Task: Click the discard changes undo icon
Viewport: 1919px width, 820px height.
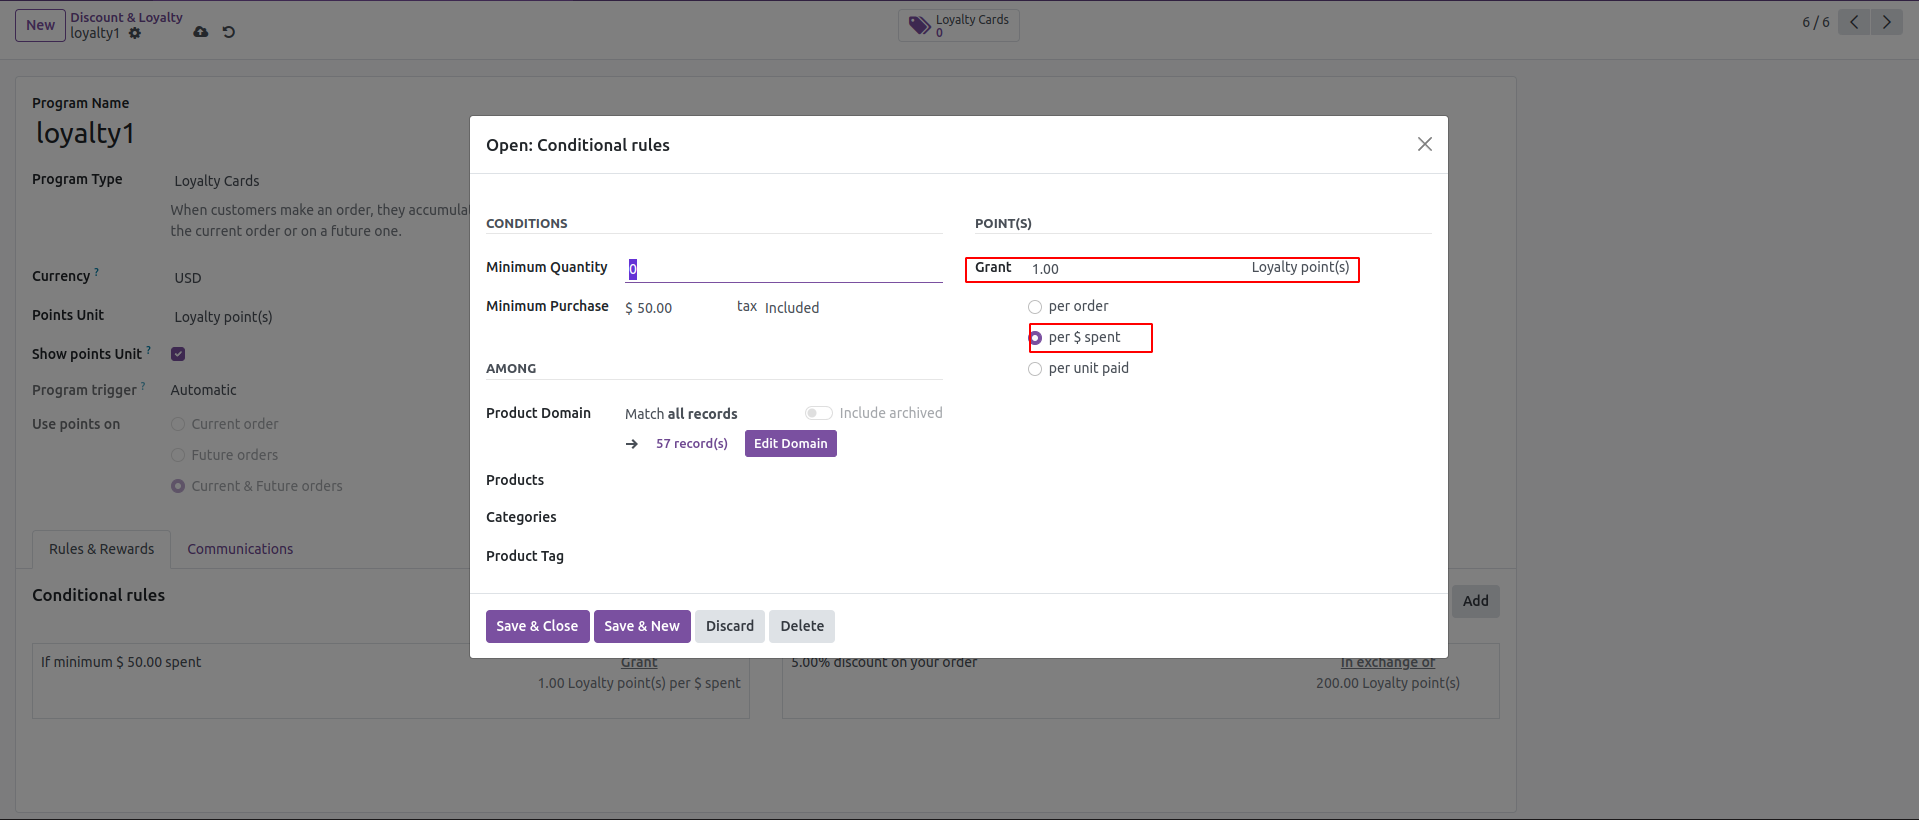Action: coord(229,32)
